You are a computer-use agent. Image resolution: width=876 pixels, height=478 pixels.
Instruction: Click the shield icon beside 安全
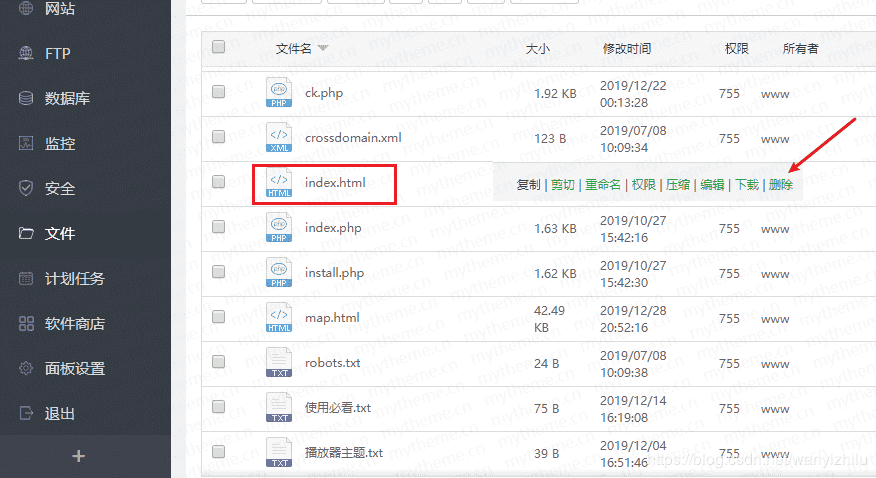(x=26, y=188)
